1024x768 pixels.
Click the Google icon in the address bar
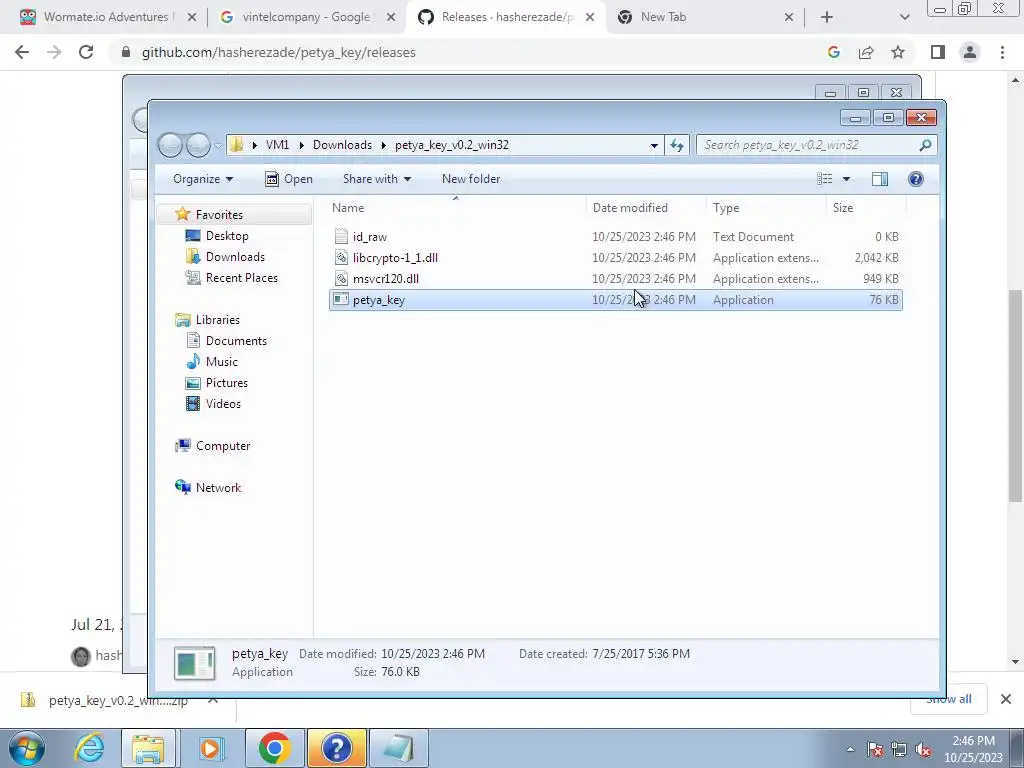click(x=834, y=52)
